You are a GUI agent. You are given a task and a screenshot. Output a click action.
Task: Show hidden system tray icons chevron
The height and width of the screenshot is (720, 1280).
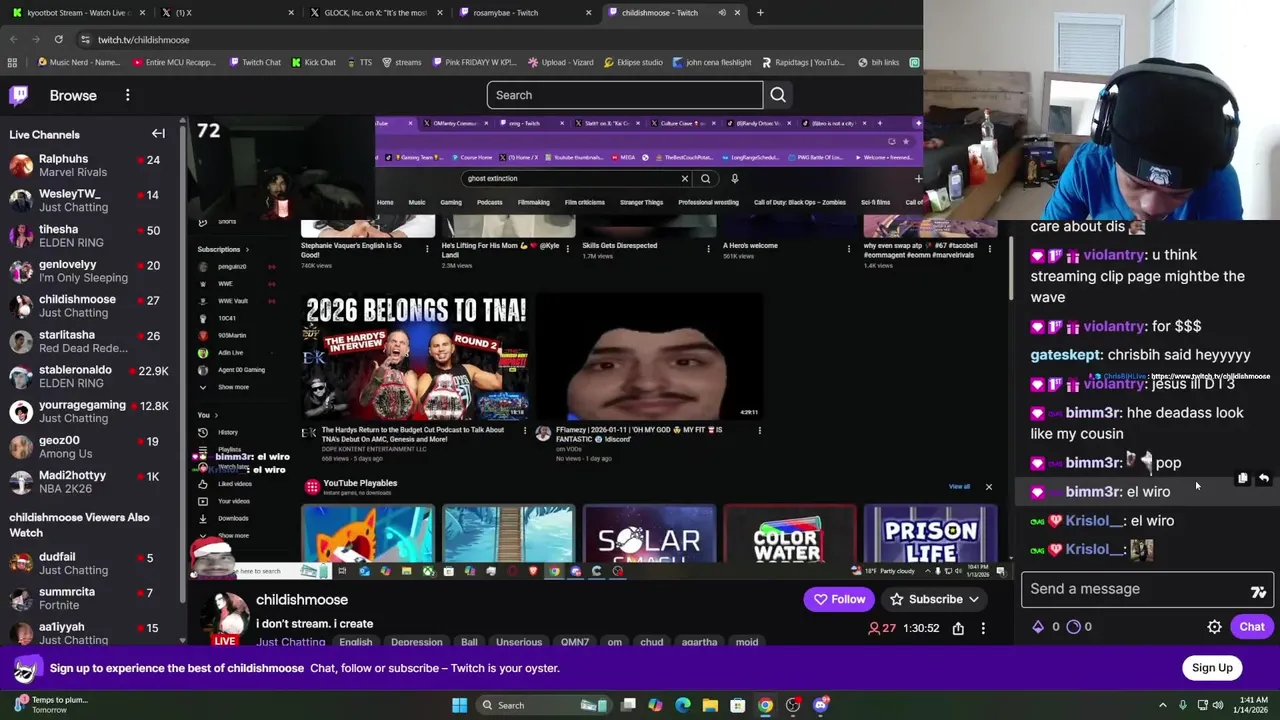pos(1162,705)
